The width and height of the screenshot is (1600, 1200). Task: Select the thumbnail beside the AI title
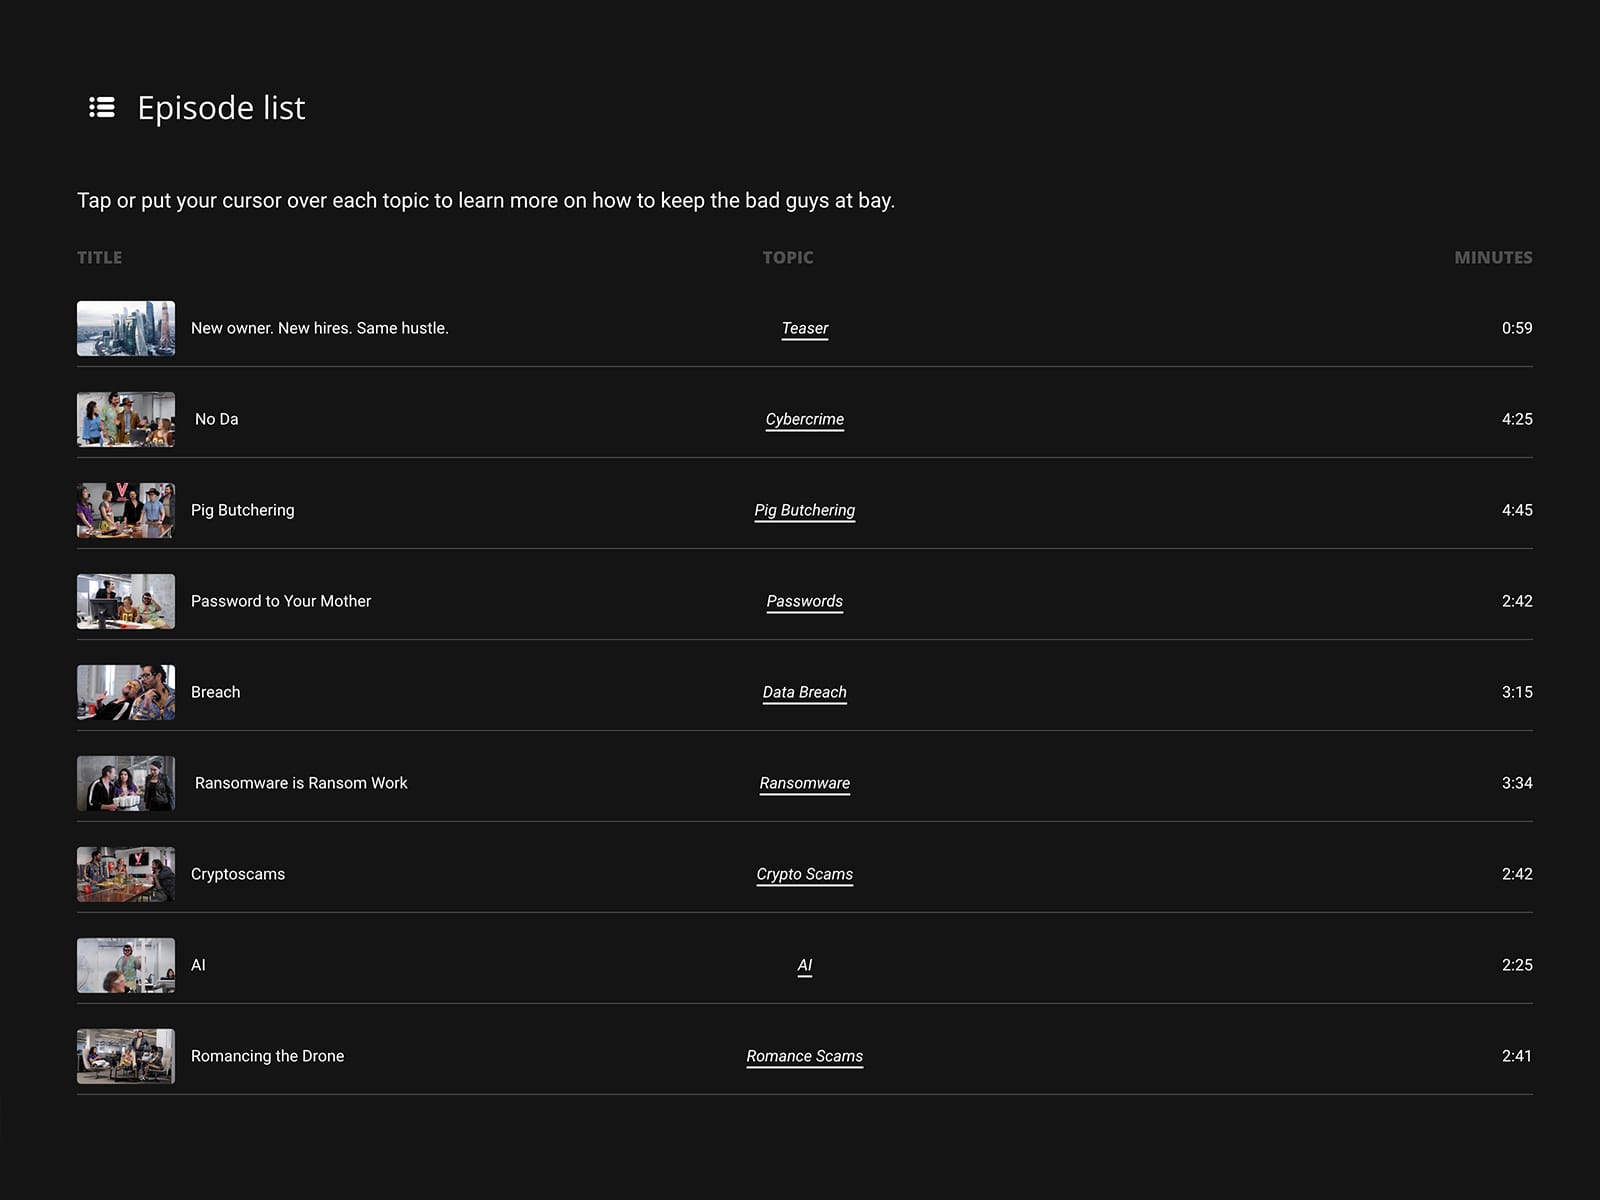pyautogui.click(x=126, y=965)
